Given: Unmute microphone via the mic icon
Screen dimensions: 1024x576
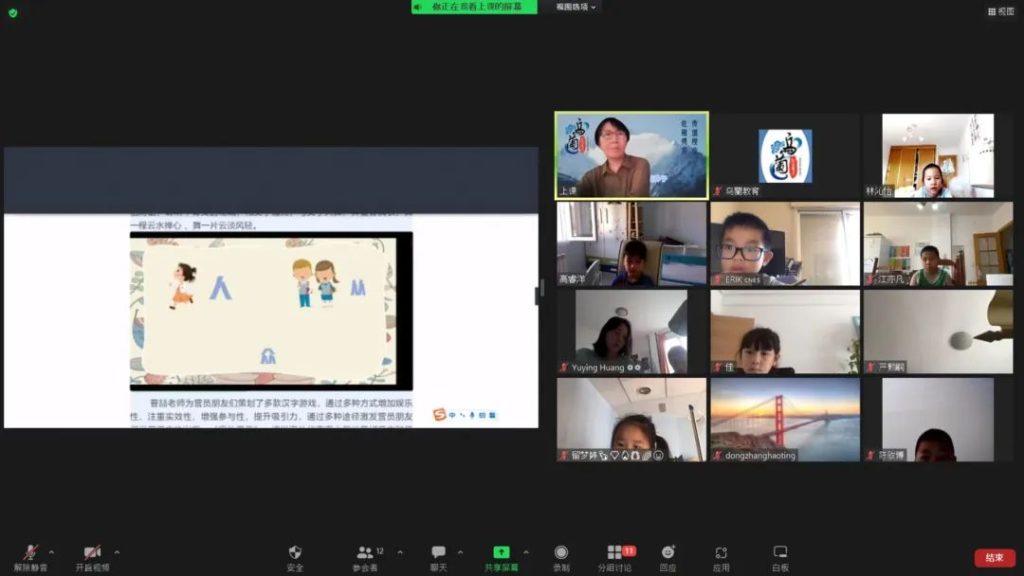Looking at the screenshot, I should (x=30, y=552).
